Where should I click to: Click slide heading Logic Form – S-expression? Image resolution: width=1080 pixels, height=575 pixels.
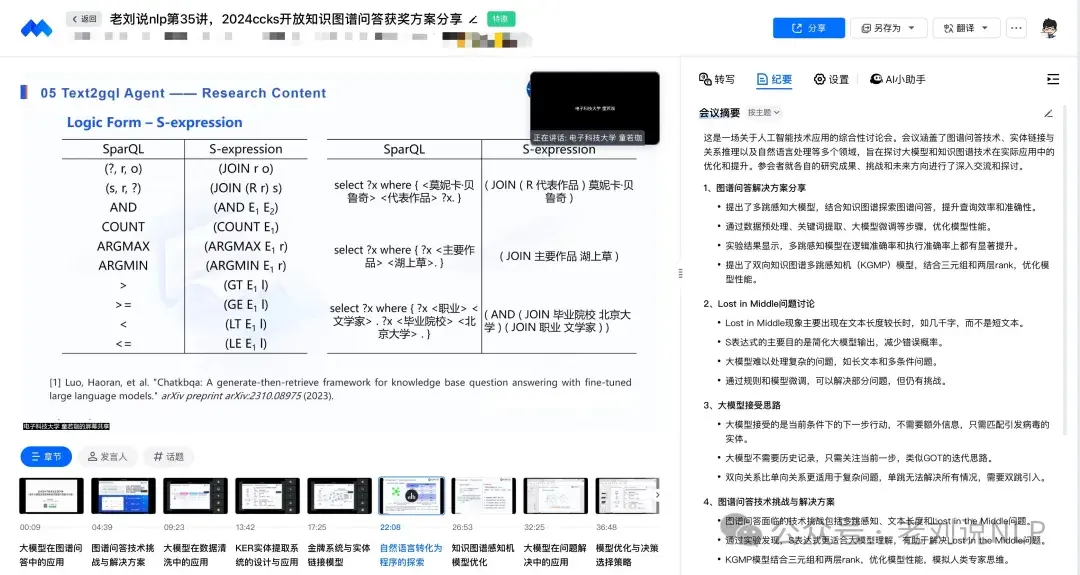coord(154,123)
